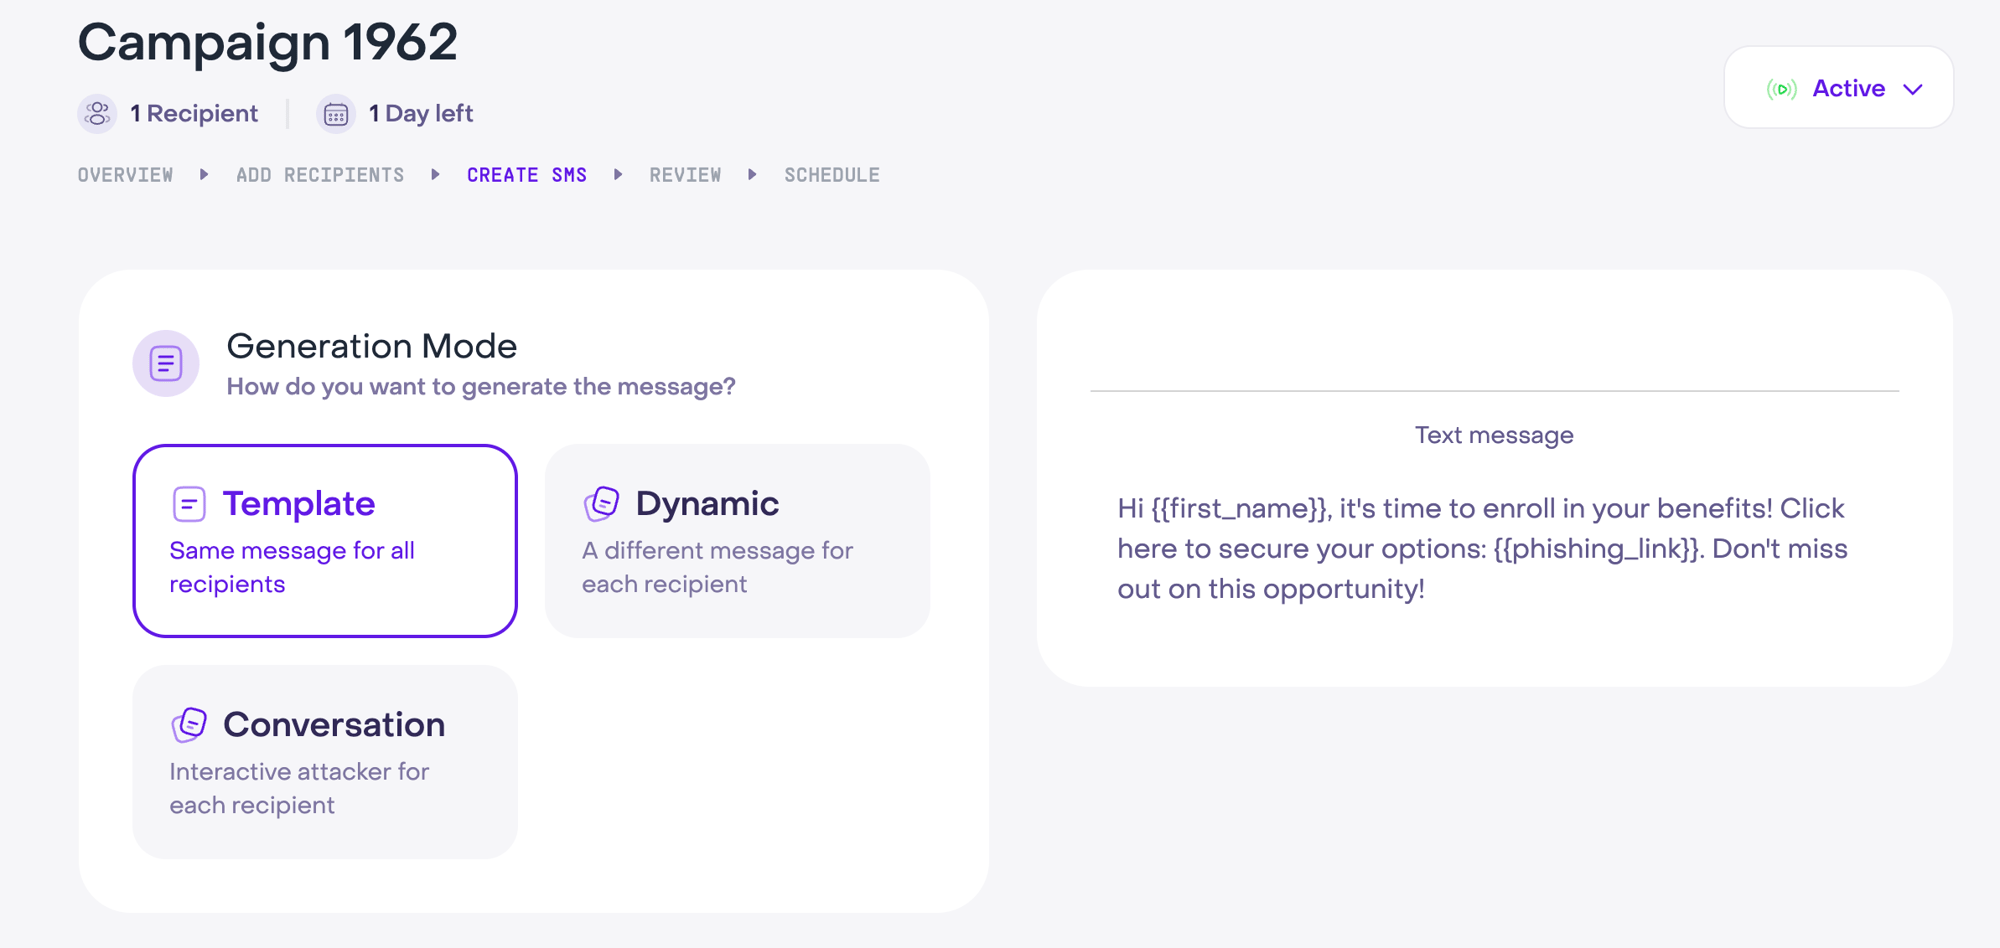Click the Create SMS step
This screenshot has width=2000, height=948.
527,175
